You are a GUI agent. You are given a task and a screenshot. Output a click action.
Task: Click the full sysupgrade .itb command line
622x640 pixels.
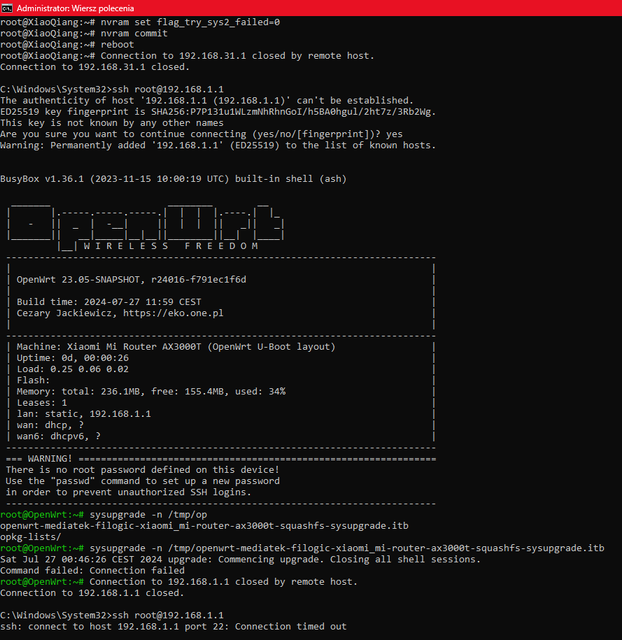coord(302,548)
